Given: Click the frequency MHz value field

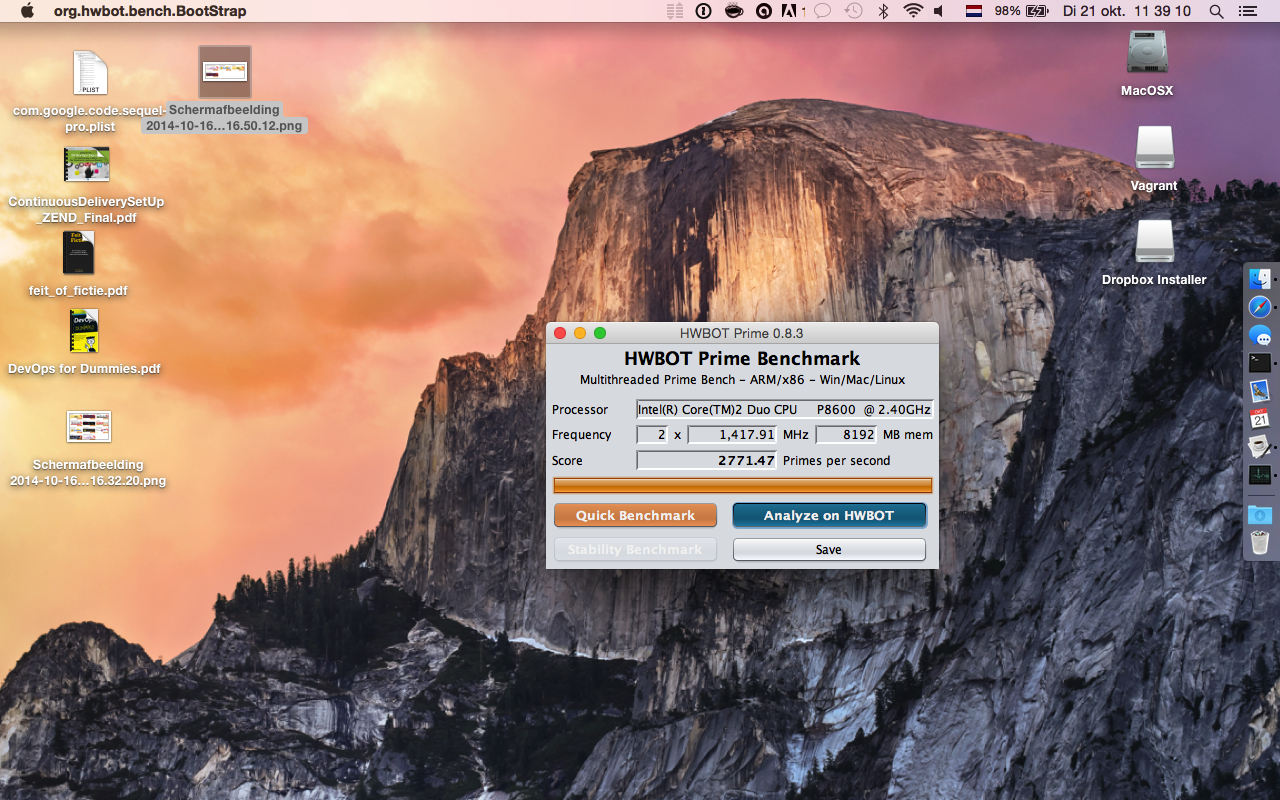Looking at the screenshot, I should tap(733, 434).
